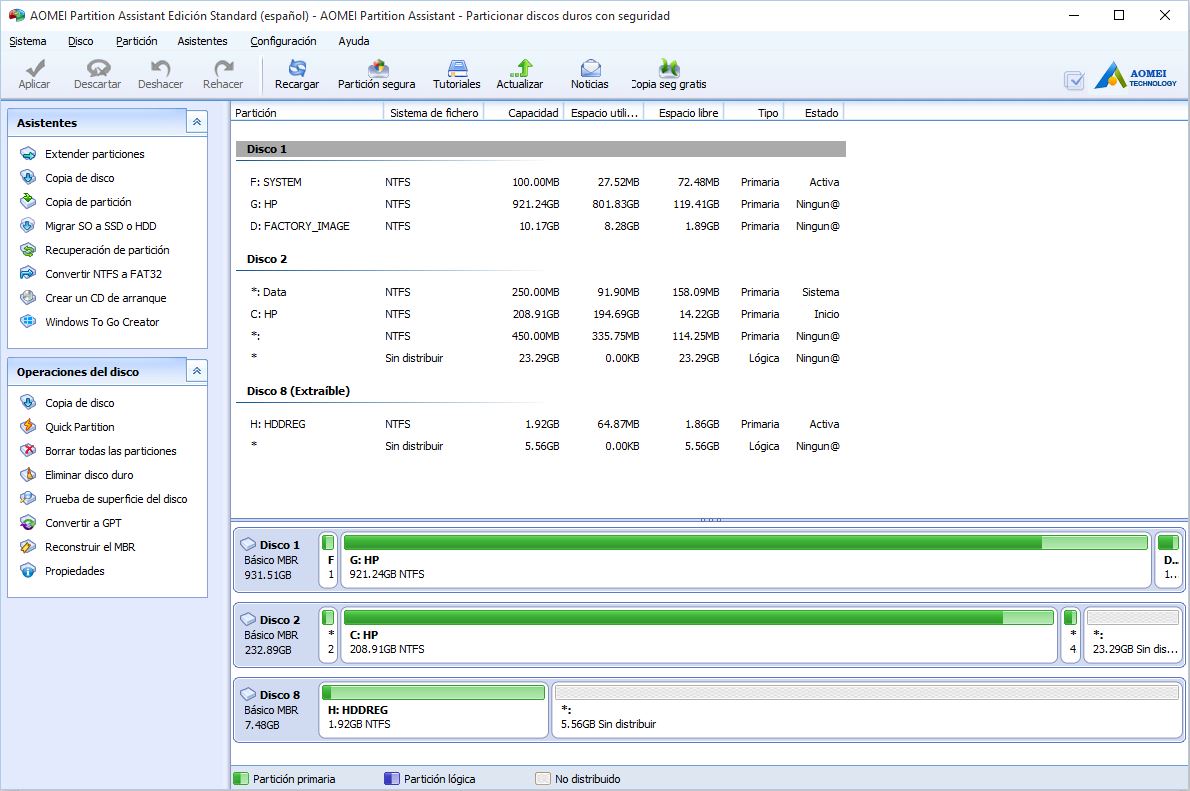Screen dimensions: 1190x791
Task: Click the AOMEI Technology logo
Action: click(1136, 76)
